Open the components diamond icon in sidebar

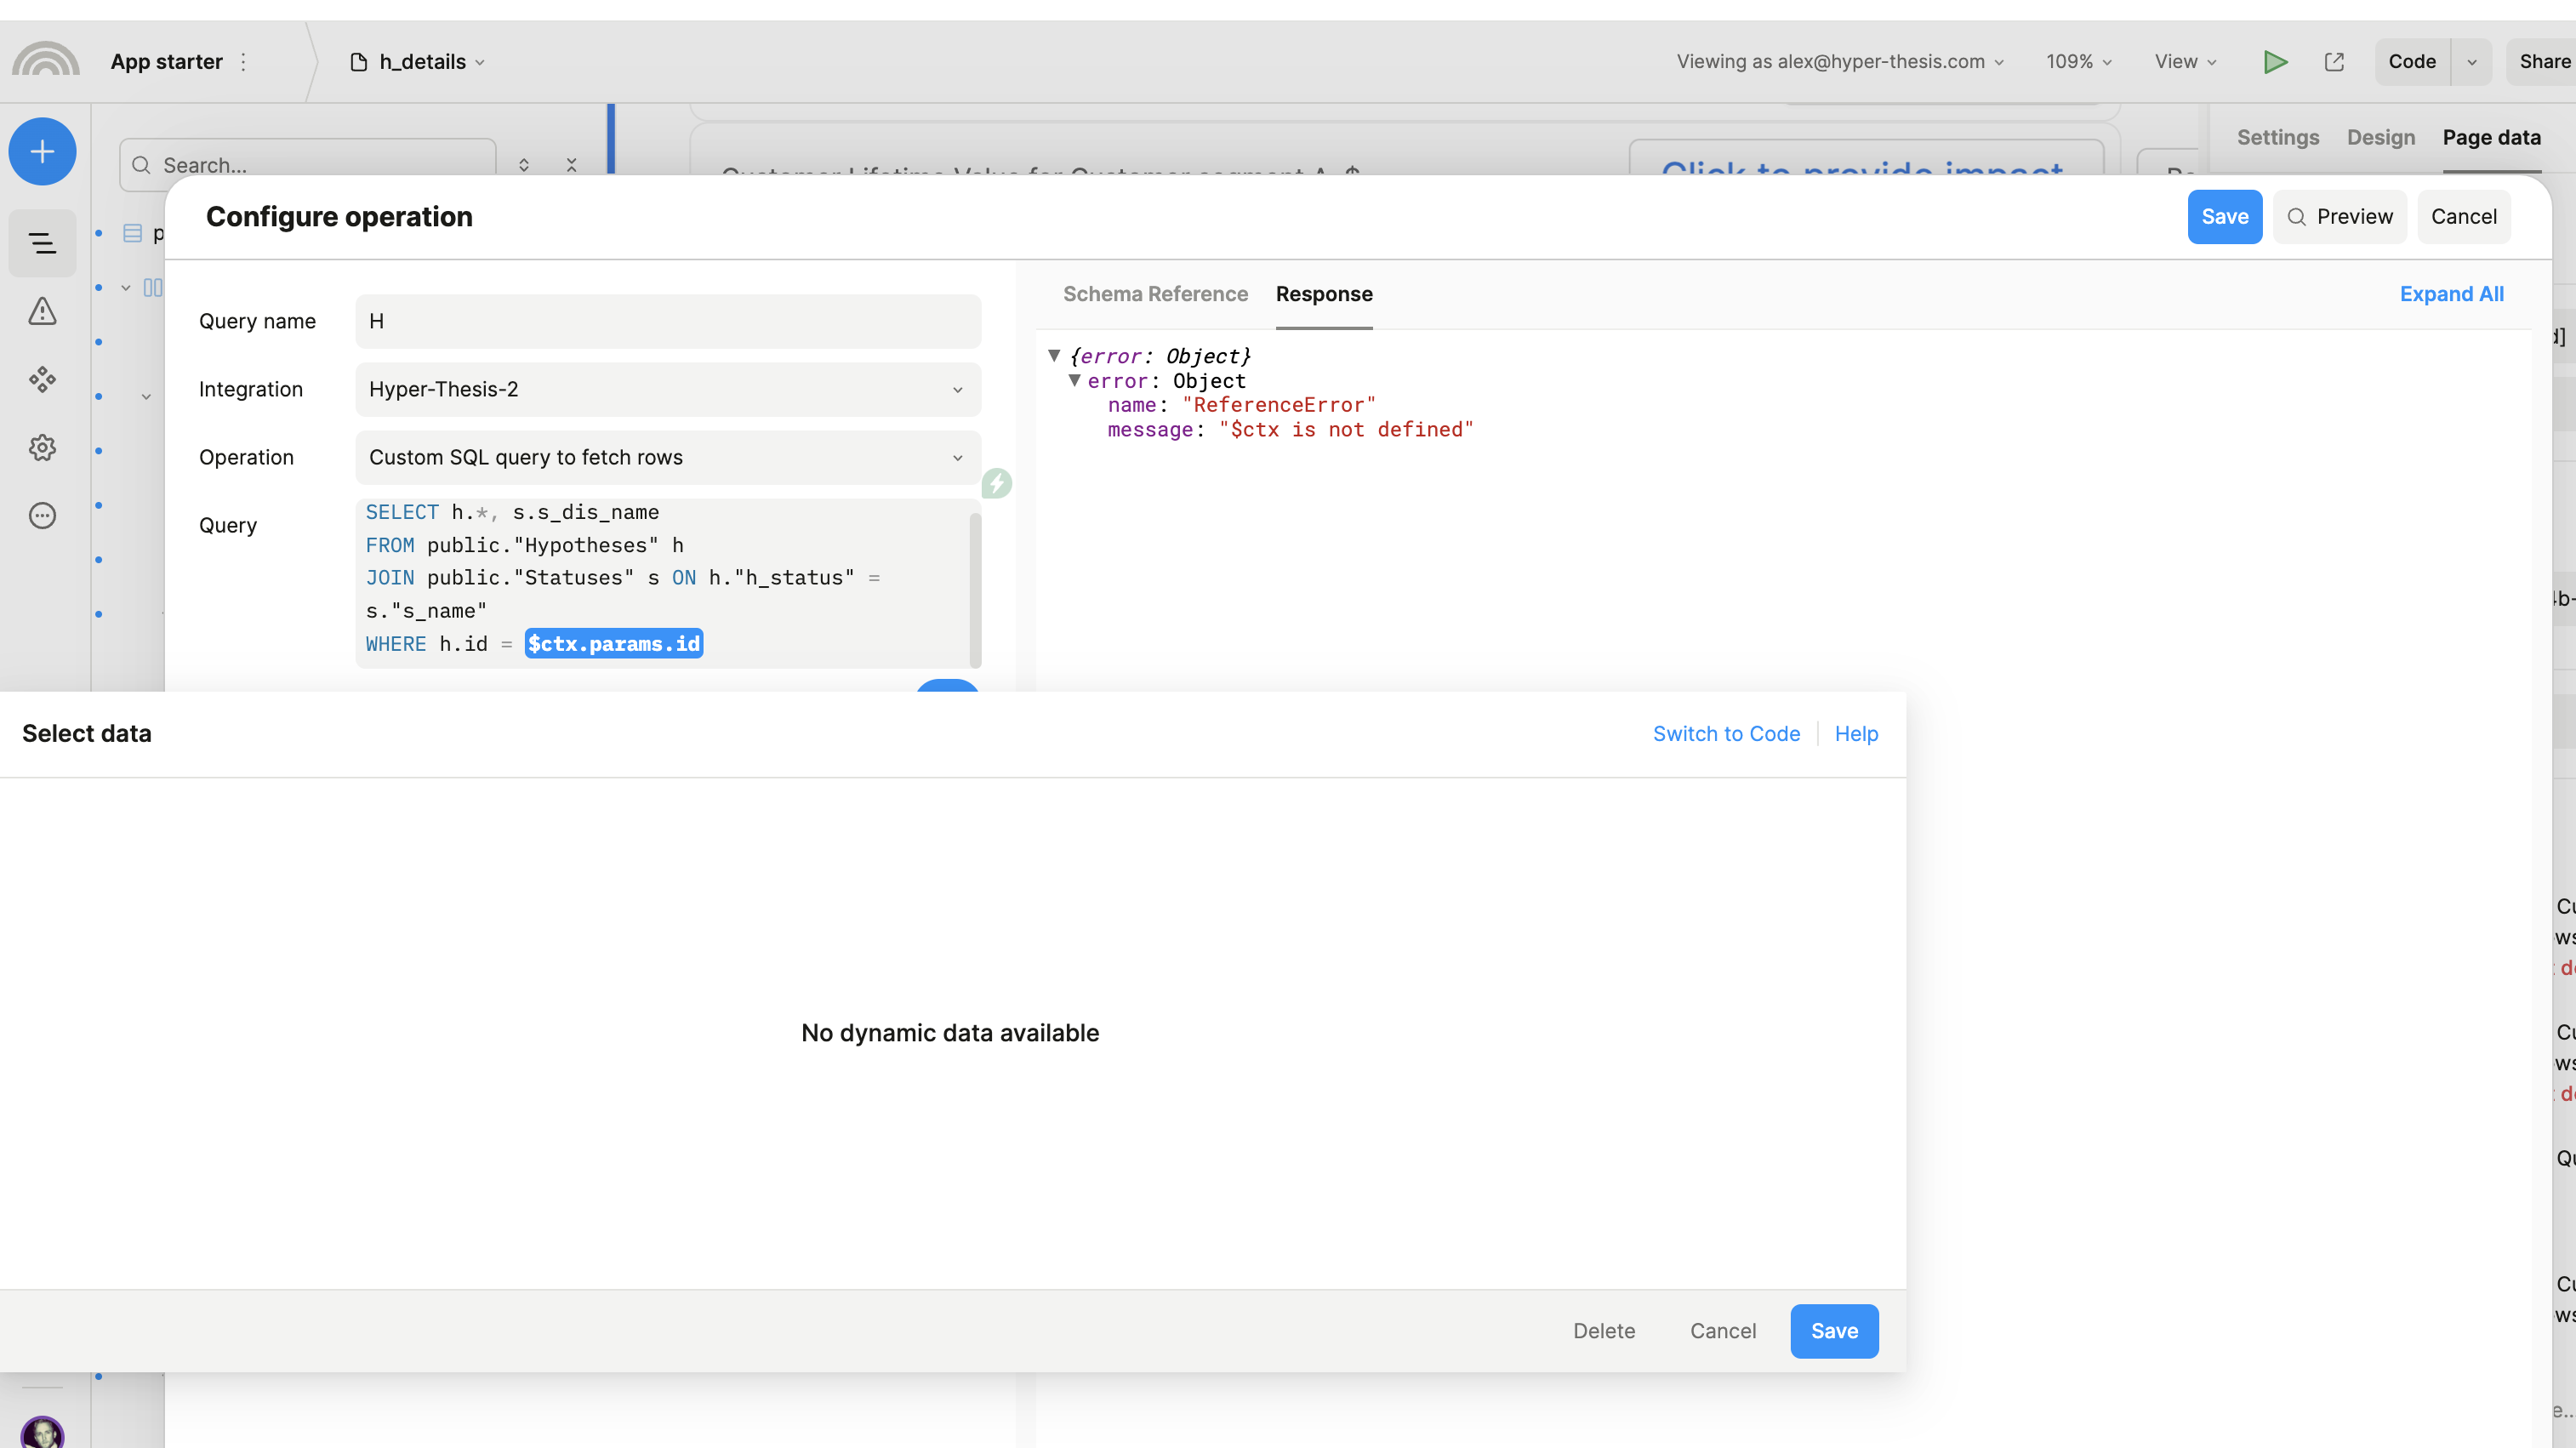coord(42,379)
